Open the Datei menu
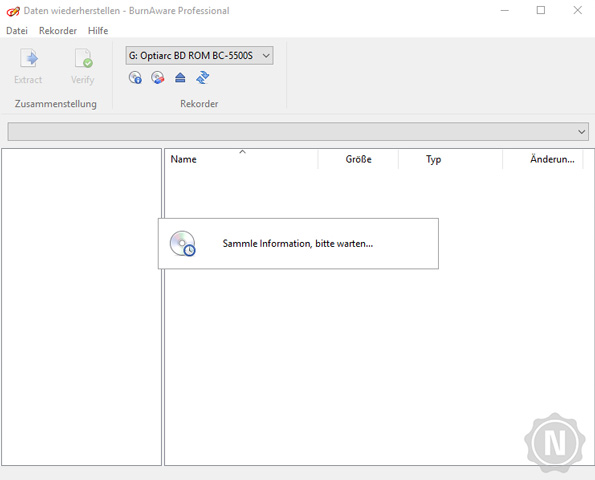This screenshot has height=480, width=595. pyautogui.click(x=17, y=31)
